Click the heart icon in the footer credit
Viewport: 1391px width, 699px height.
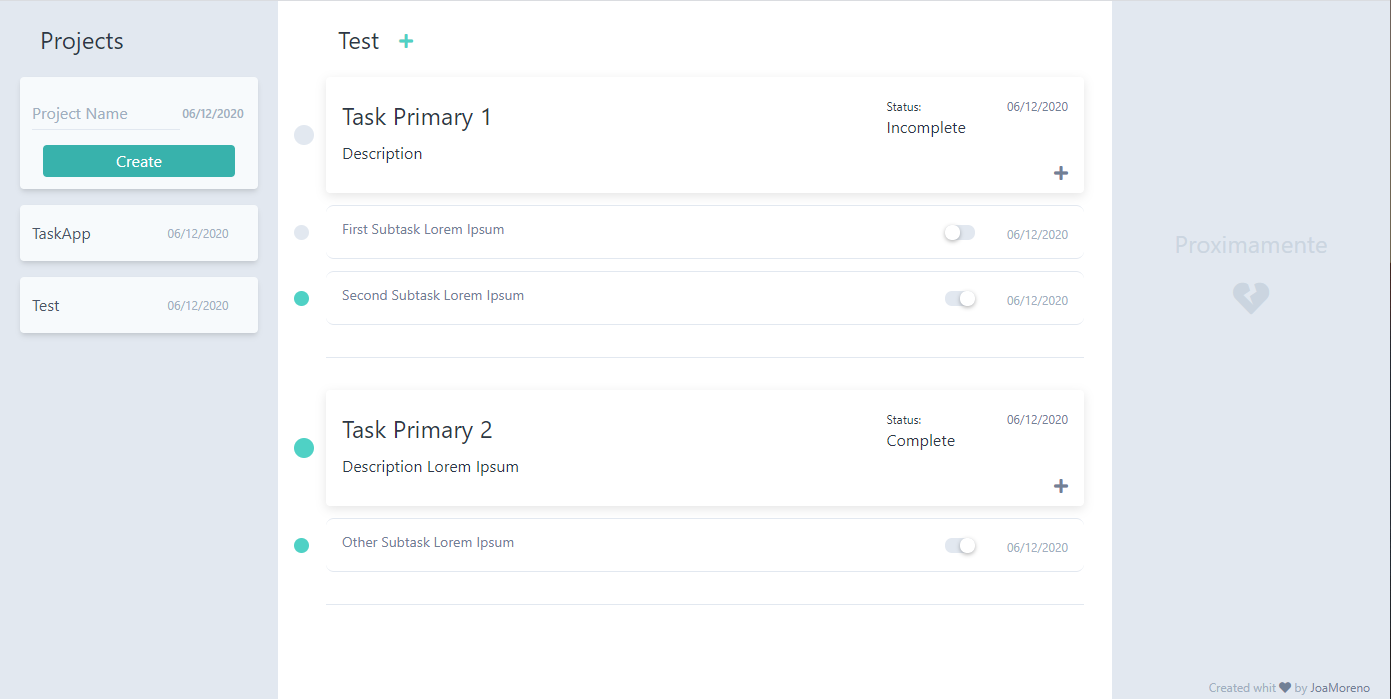pyautogui.click(x=1285, y=687)
